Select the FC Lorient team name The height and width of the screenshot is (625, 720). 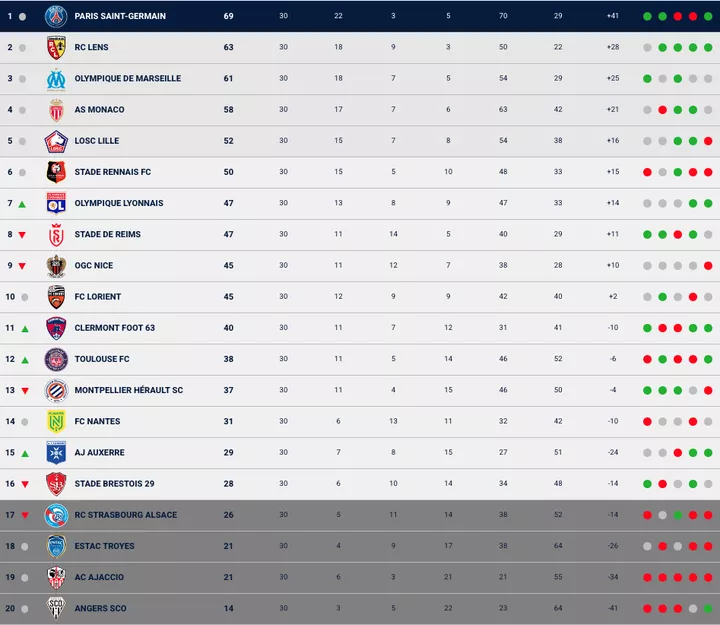click(x=97, y=297)
